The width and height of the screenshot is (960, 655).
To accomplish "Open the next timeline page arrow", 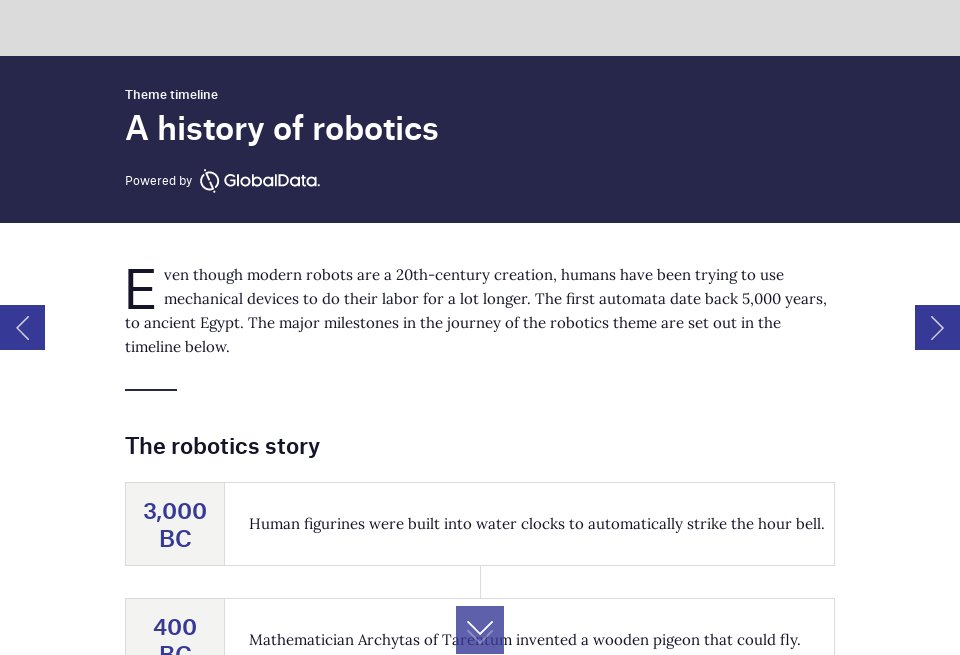I will pos(937,327).
